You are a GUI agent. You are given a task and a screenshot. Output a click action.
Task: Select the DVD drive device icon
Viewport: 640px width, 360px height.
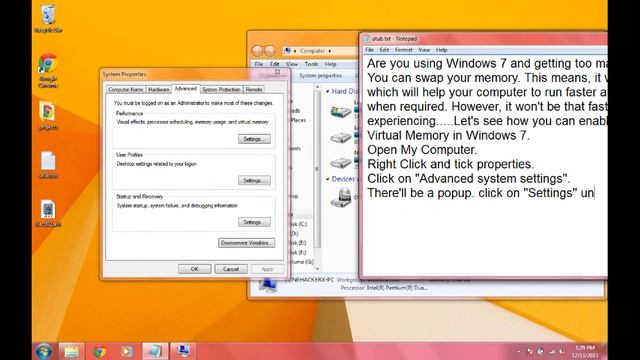(x=341, y=198)
